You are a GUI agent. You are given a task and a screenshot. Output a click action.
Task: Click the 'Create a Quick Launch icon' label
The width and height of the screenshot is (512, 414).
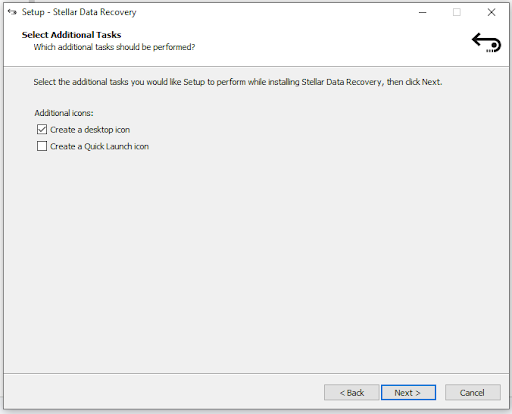coord(99,146)
